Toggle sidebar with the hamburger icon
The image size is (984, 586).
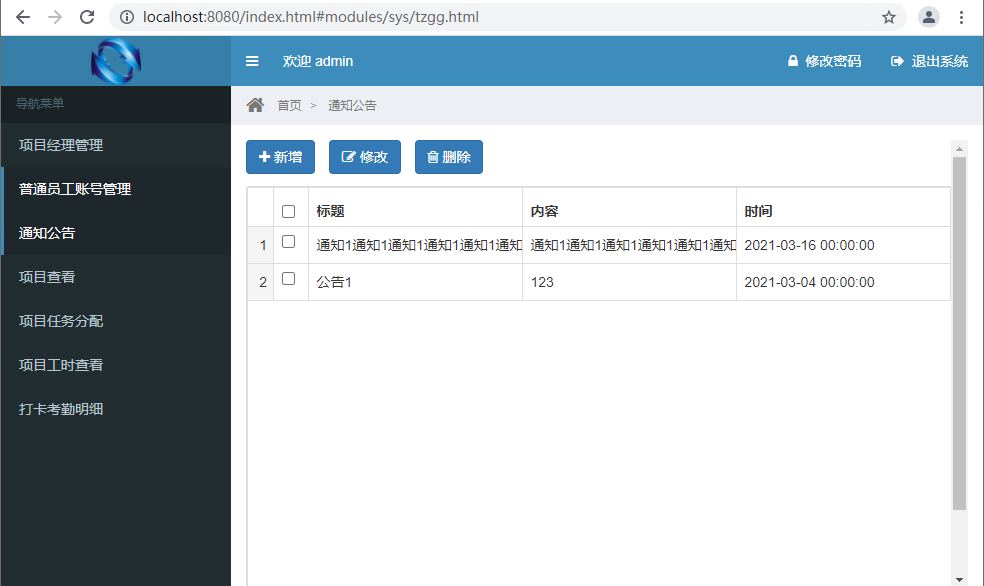click(x=252, y=61)
